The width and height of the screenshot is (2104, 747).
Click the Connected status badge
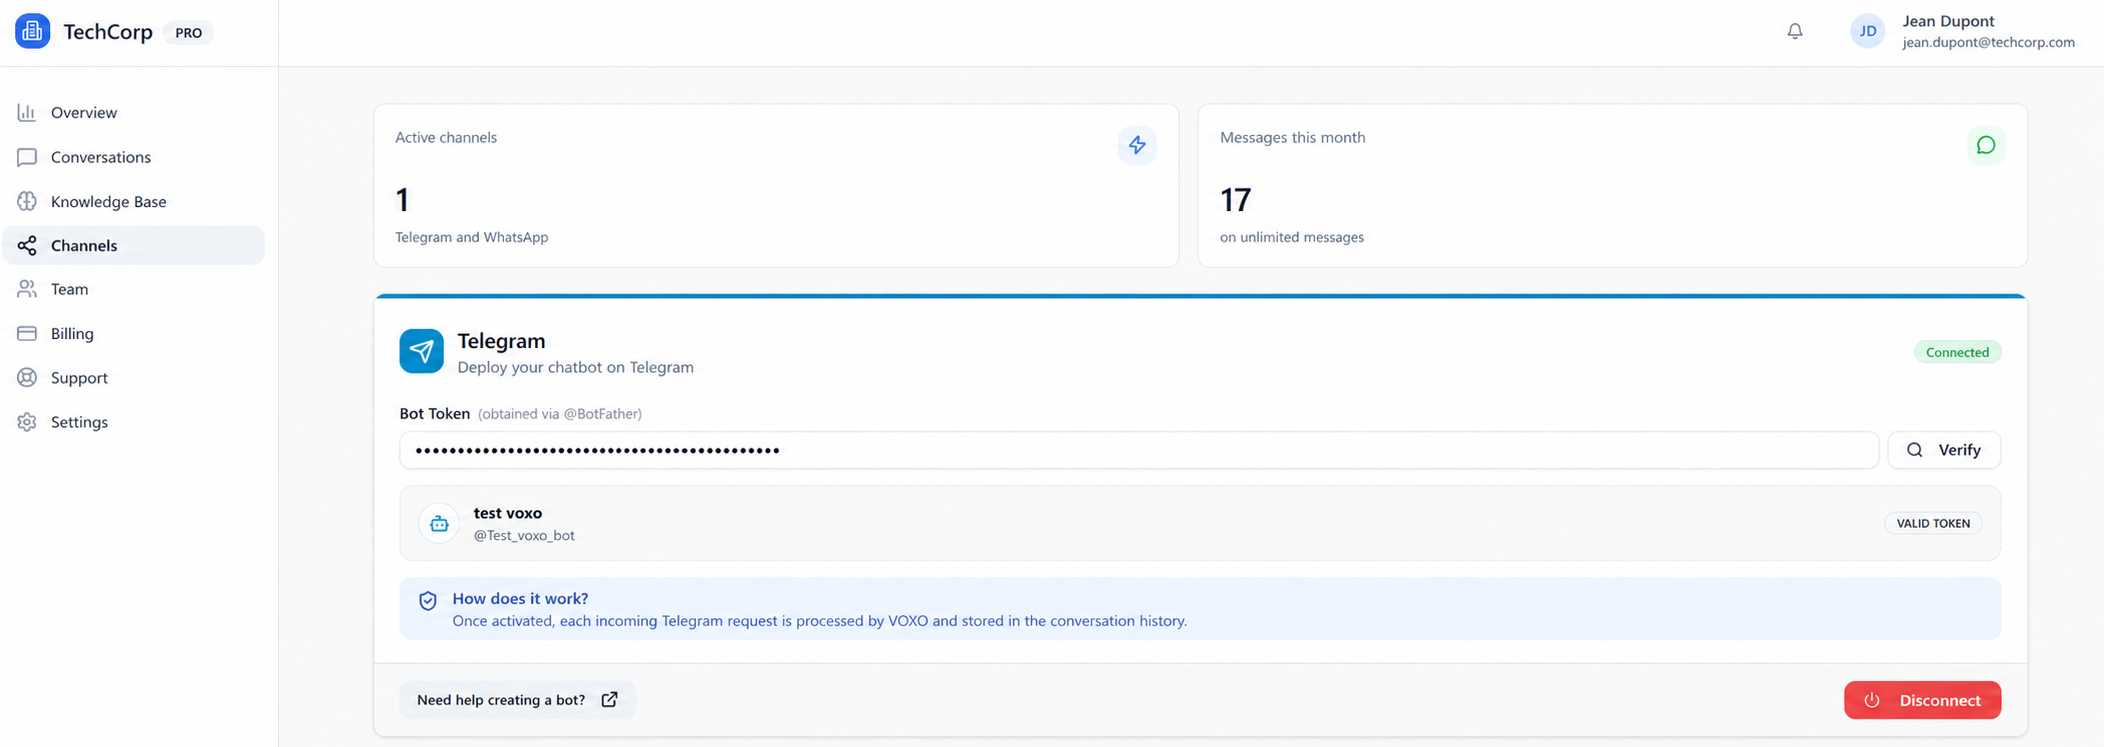tap(1957, 352)
